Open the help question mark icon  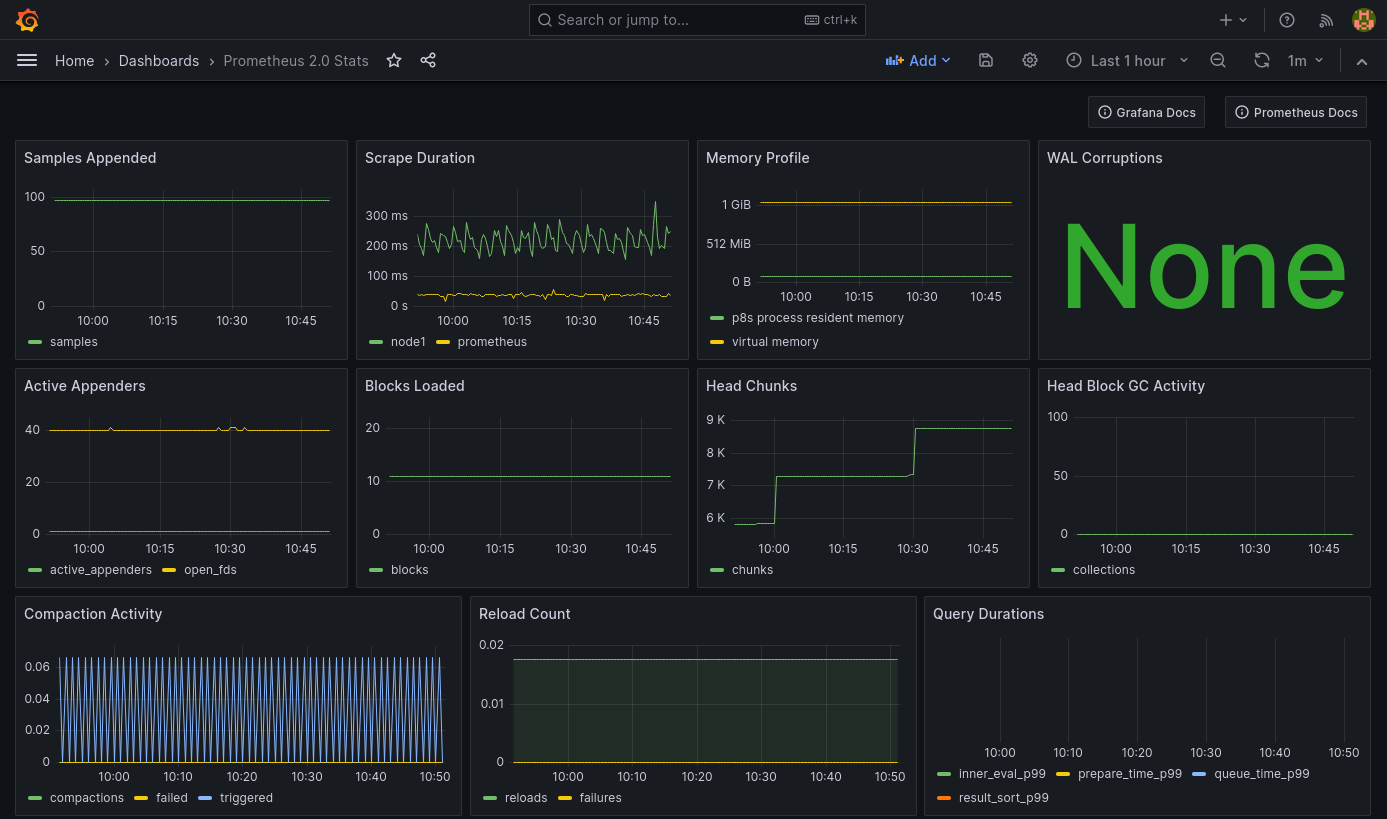[x=1287, y=20]
